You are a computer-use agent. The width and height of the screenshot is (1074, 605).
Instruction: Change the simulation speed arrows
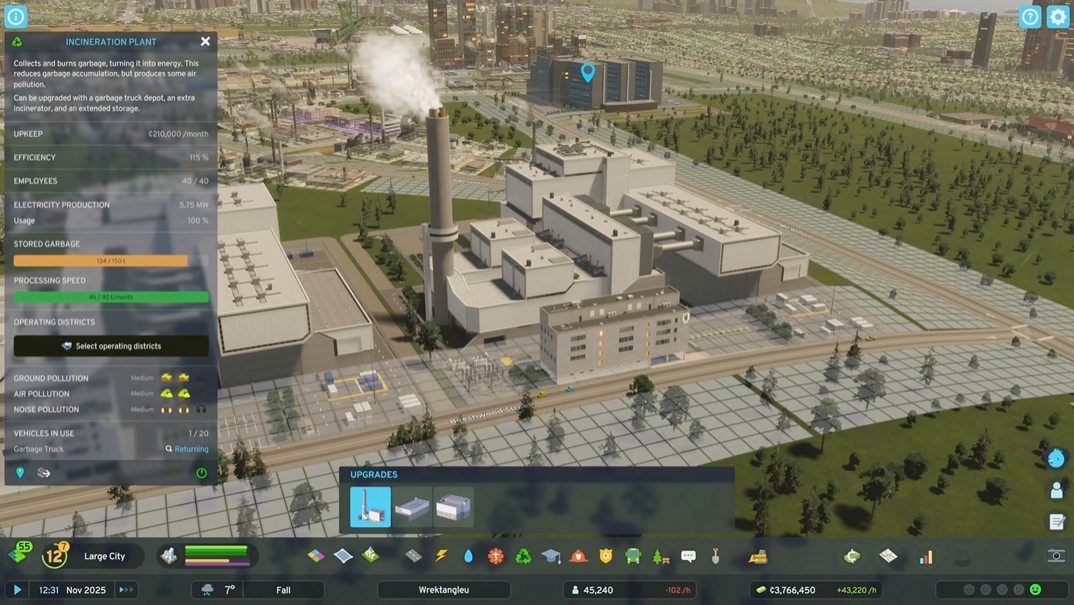[x=126, y=589]
